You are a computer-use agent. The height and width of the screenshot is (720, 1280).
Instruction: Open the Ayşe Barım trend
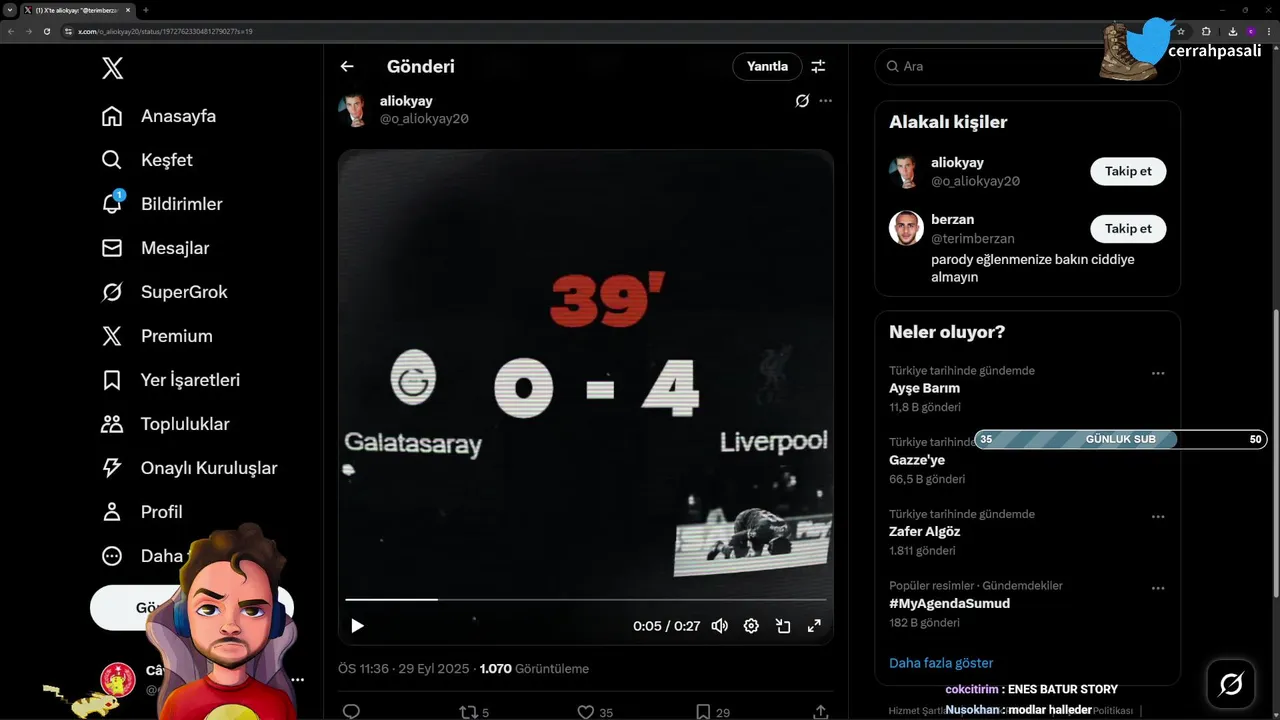924,388
